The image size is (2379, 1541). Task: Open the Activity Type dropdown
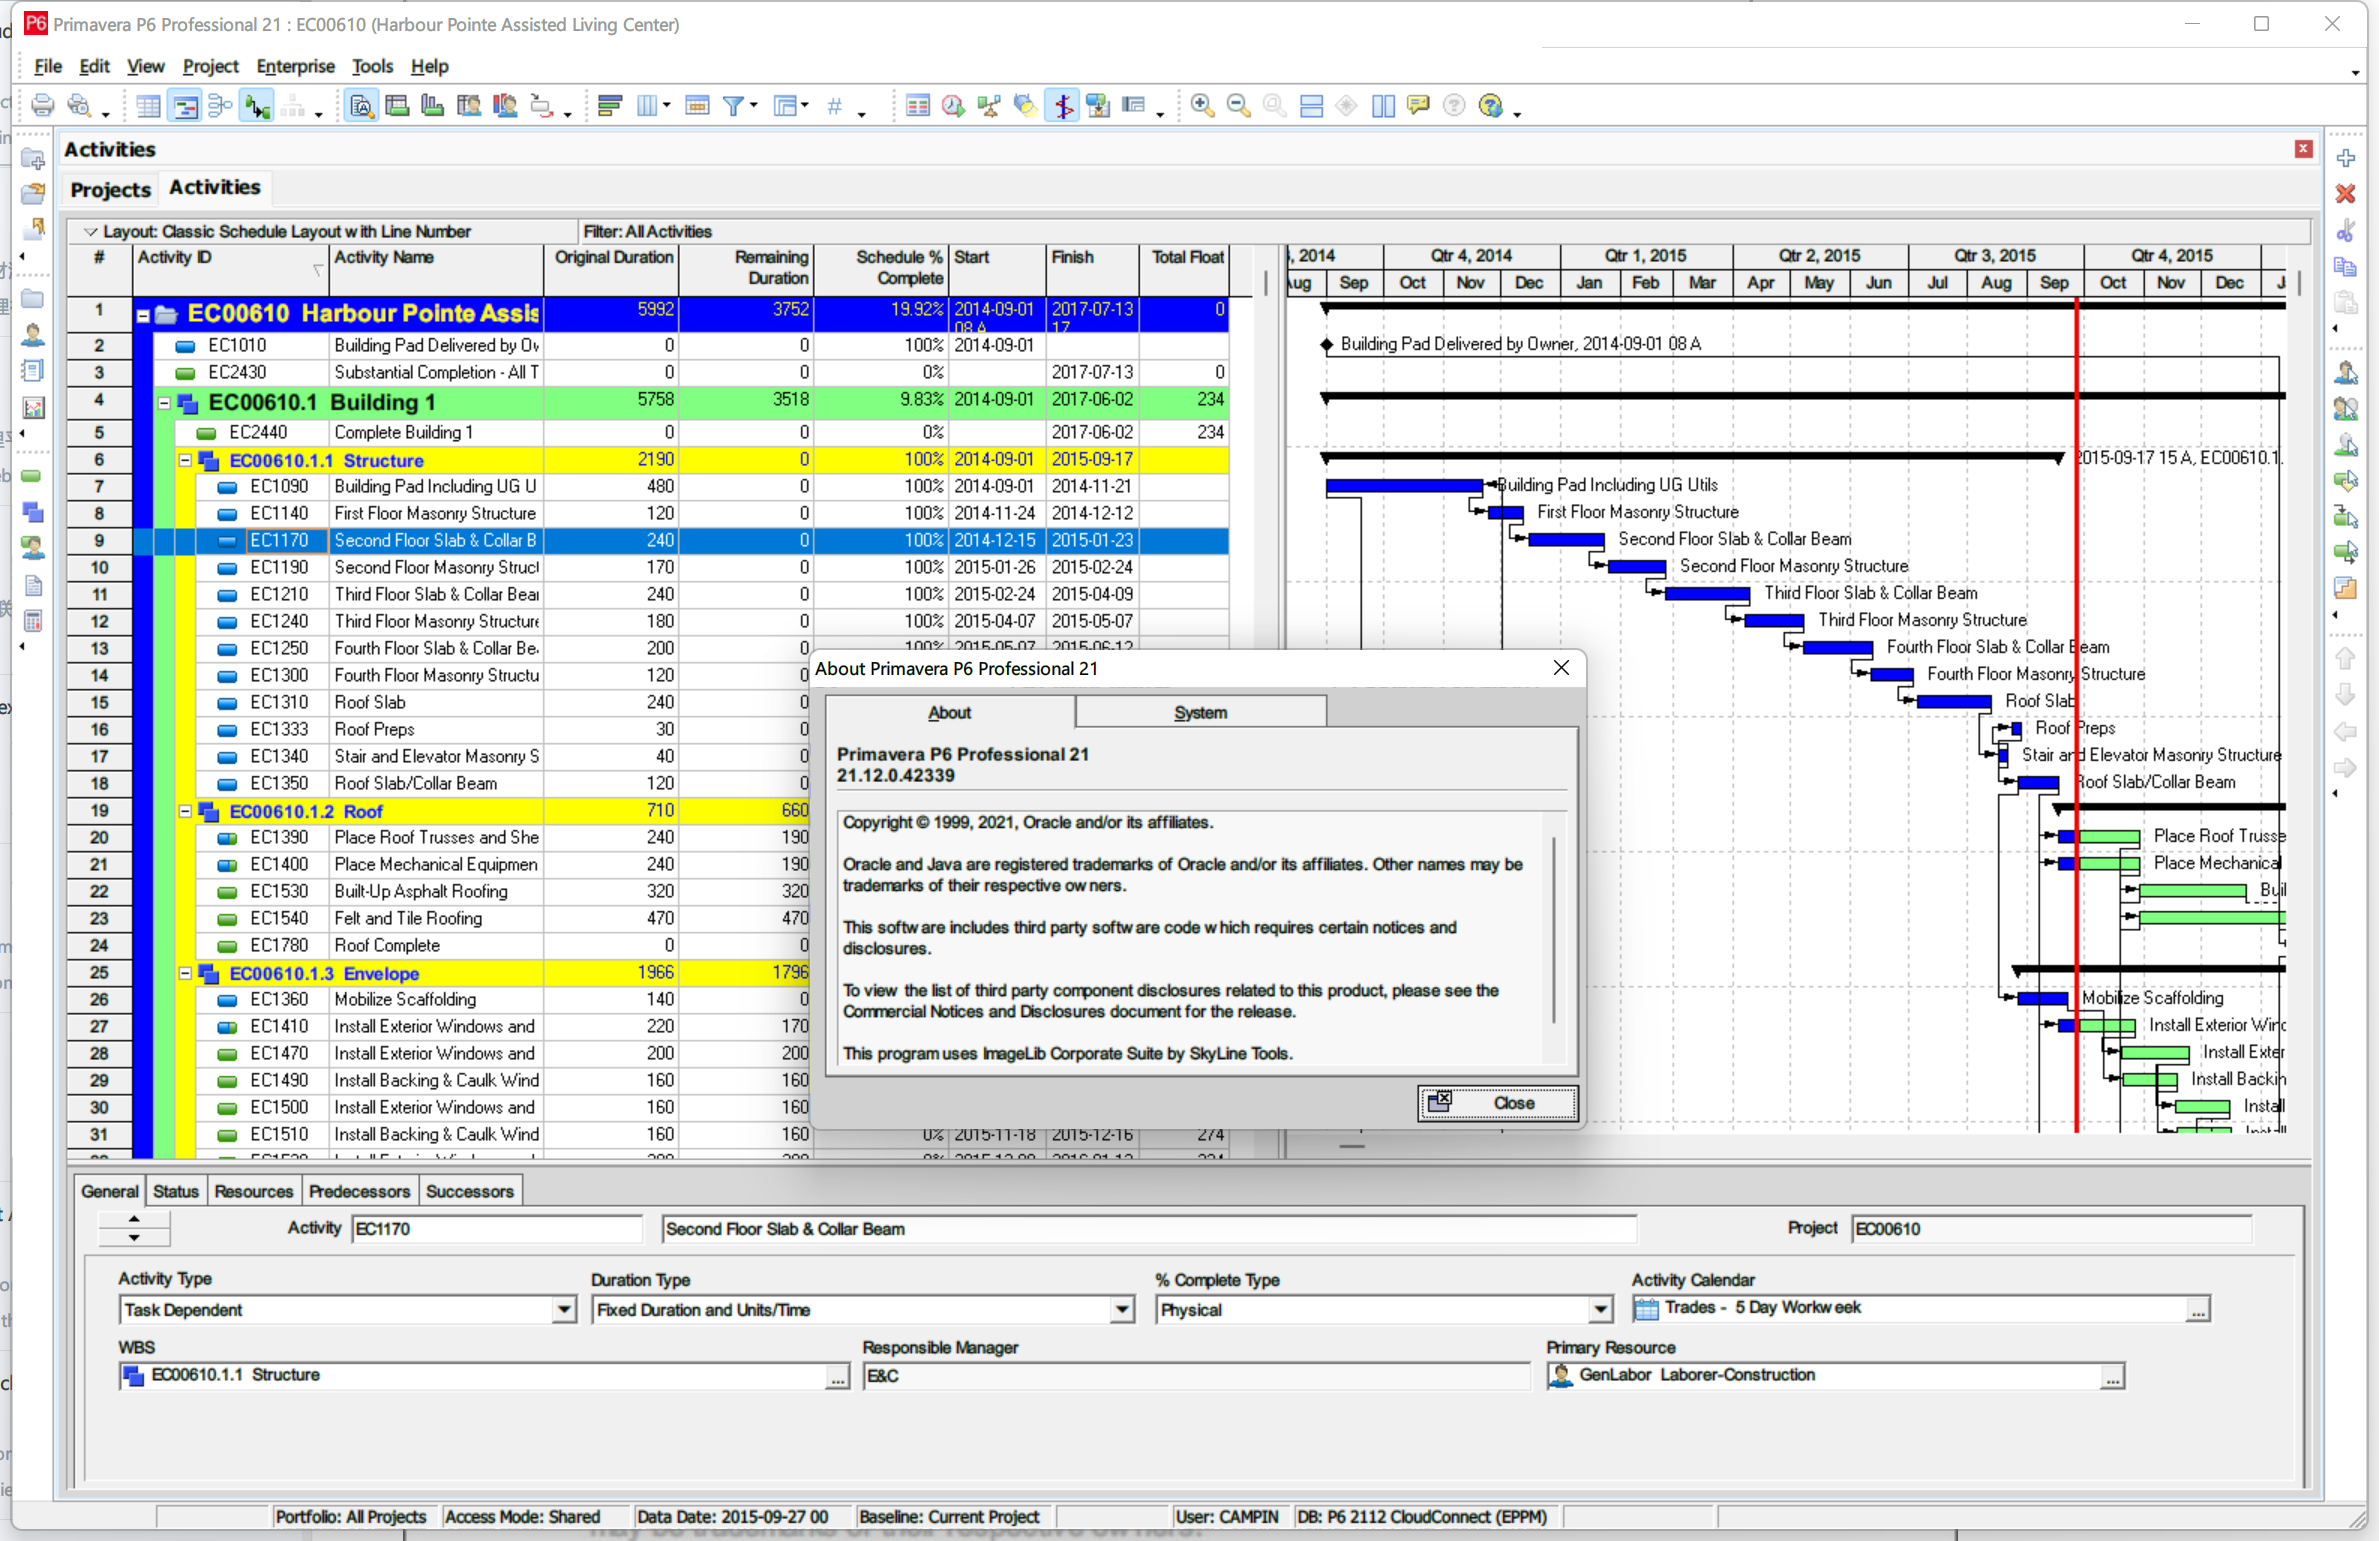(564, 1309)
